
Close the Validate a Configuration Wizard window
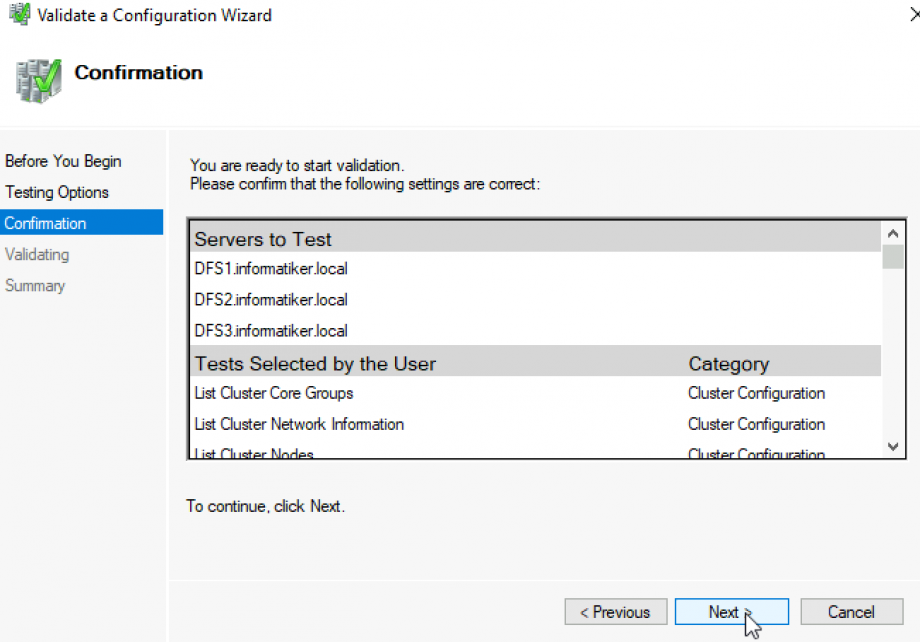pyautogui.click(x=913, y=15)
